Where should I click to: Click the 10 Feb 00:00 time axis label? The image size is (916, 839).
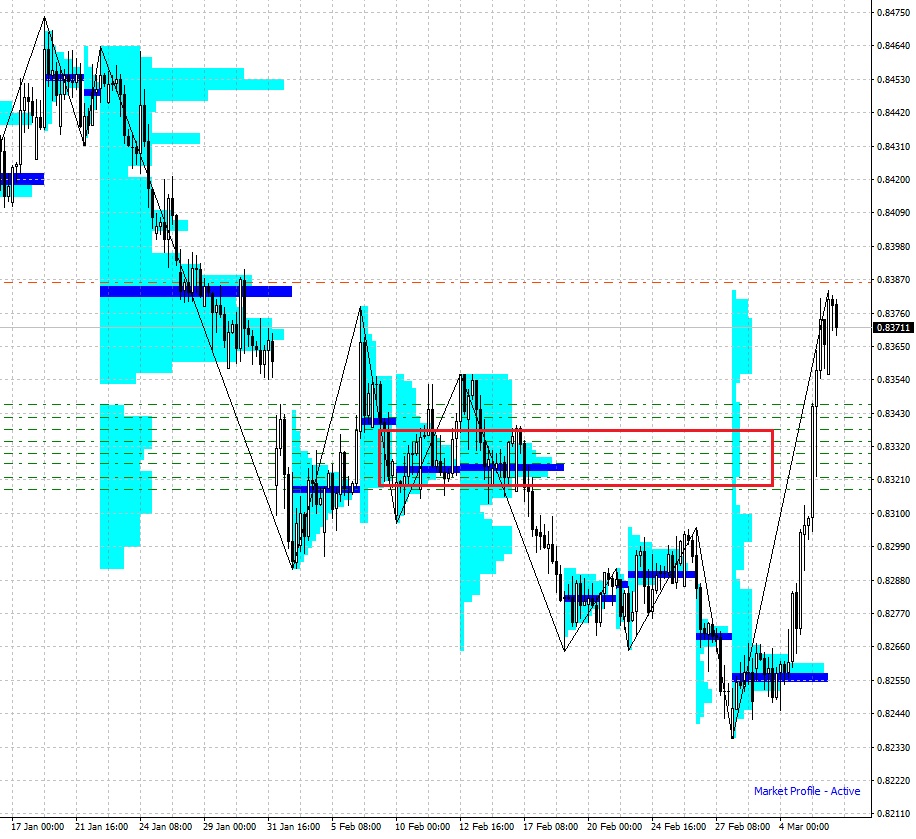[x=422, y=827]
